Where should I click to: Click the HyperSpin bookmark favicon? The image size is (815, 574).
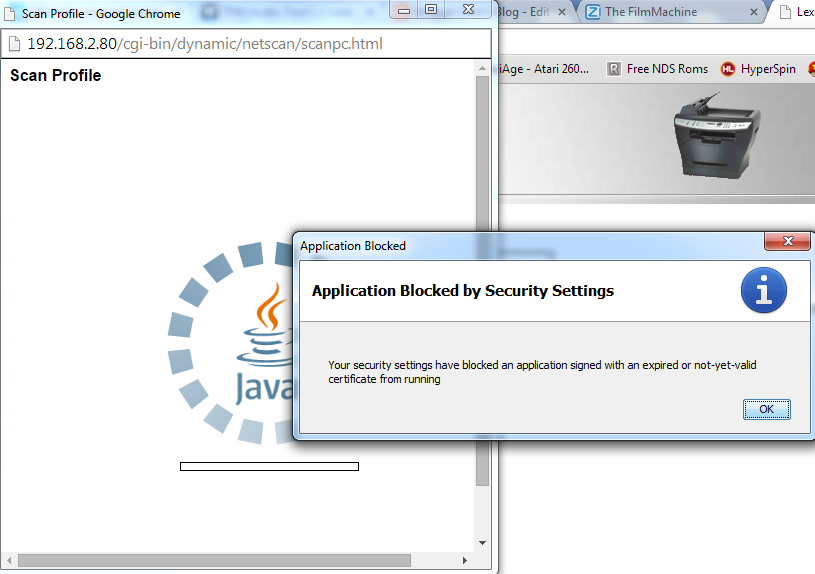[x=728, y=69]
